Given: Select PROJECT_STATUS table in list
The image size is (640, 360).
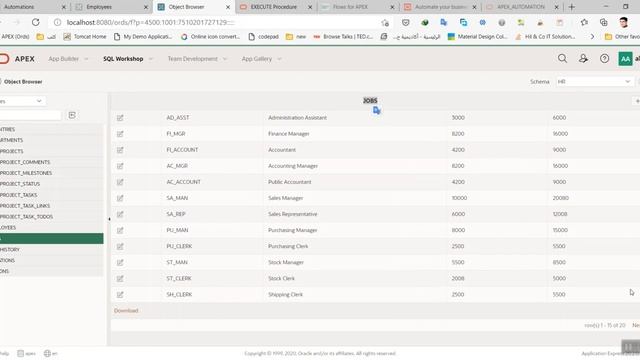Looking at the screenshot, I should 51,184.
